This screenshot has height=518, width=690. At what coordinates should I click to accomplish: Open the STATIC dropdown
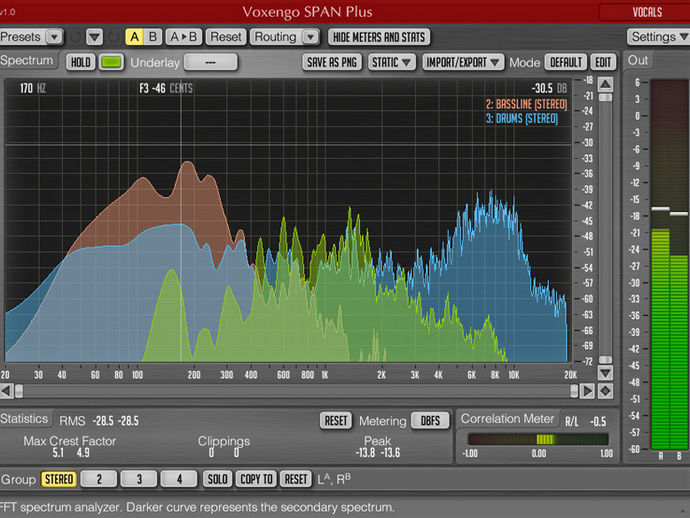tap(391, 62)
